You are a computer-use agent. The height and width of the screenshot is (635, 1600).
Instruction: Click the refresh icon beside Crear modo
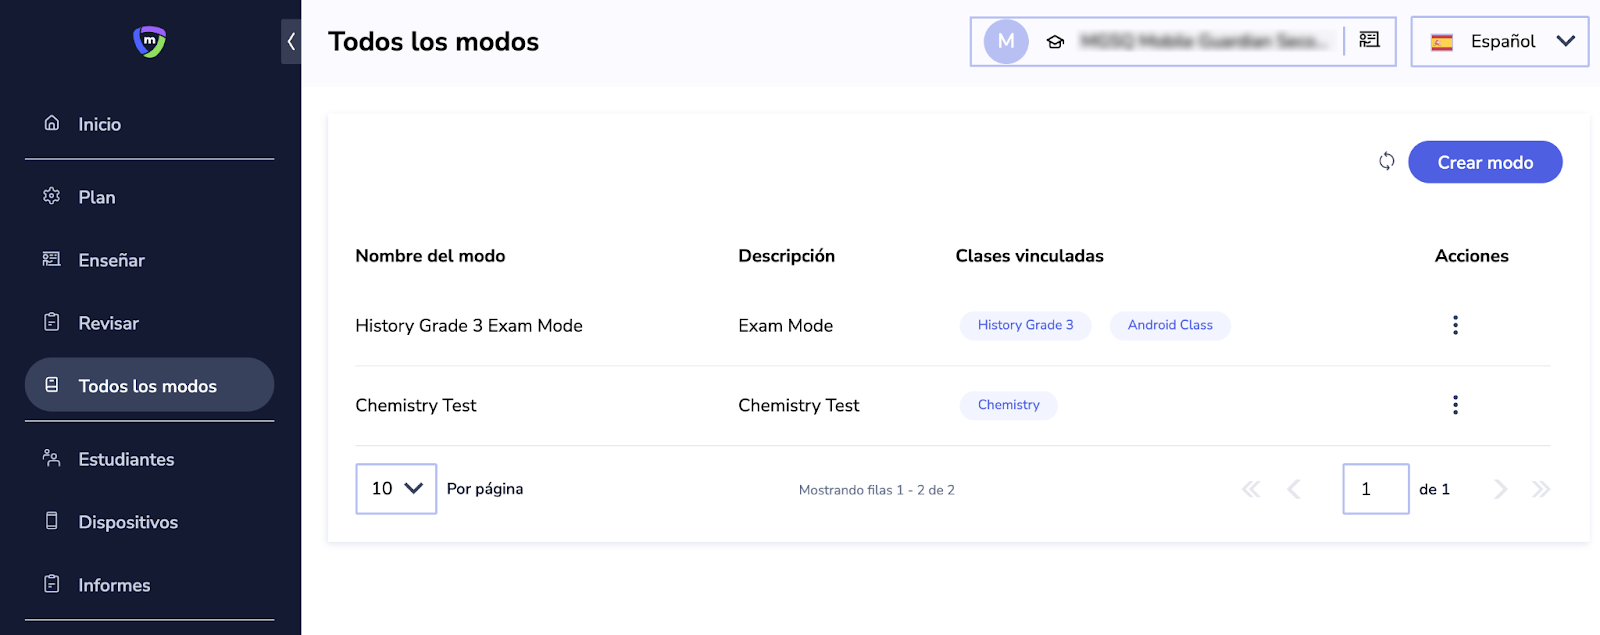[1386, 161]
